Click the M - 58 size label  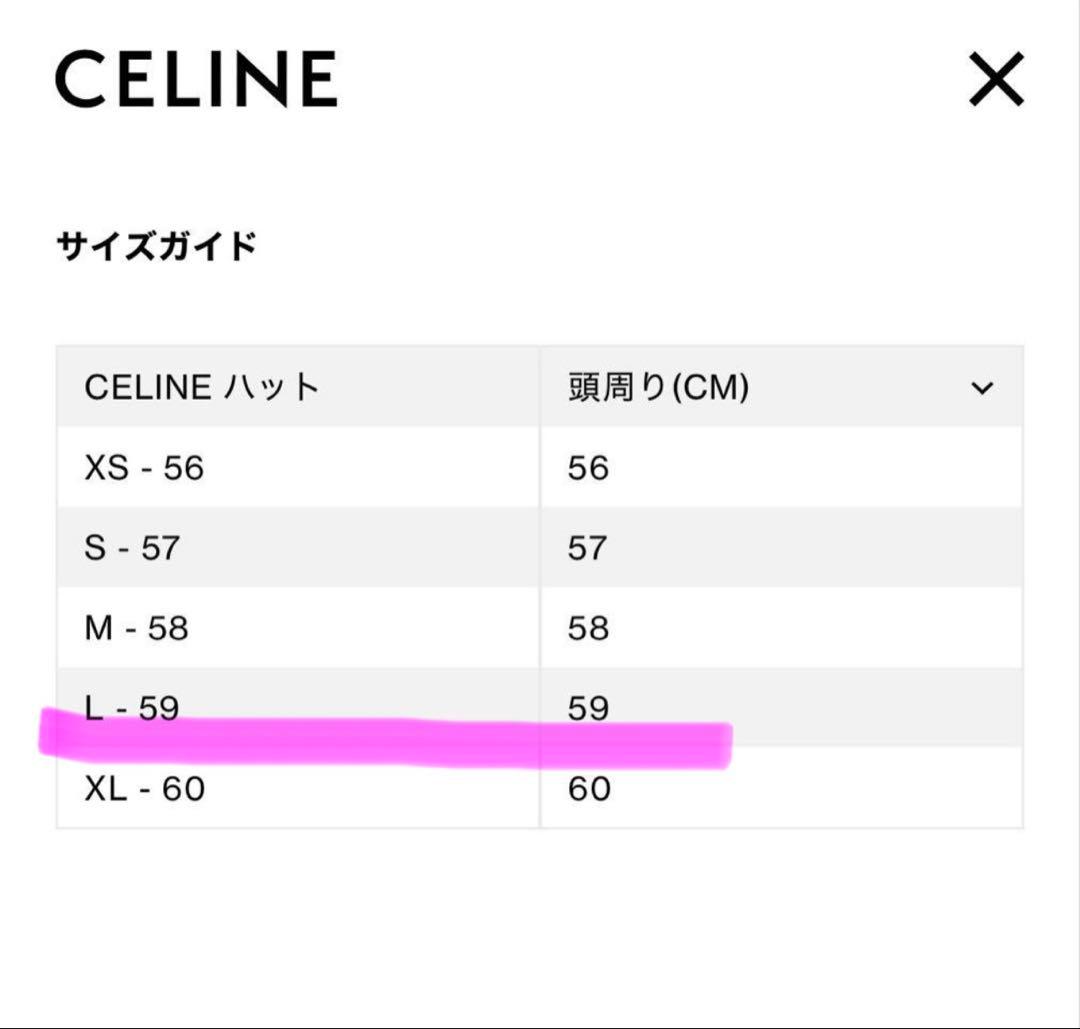pos(135,627)
